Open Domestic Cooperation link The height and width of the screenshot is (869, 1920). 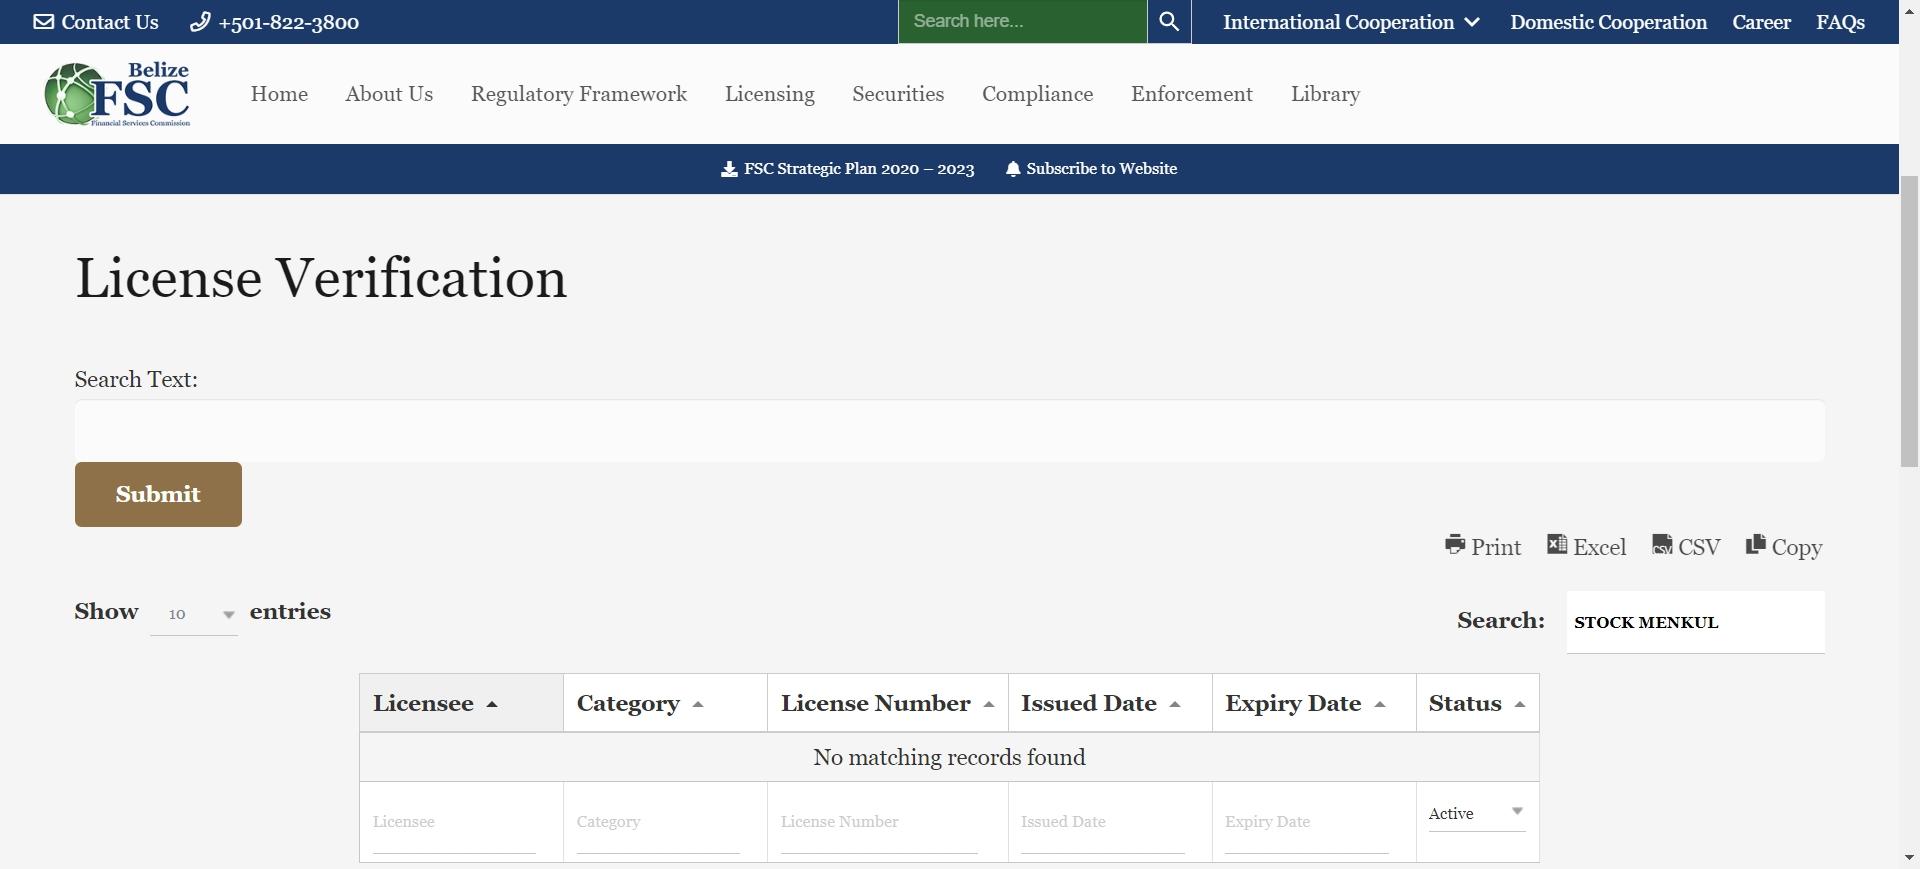[x=1608, y=22]
